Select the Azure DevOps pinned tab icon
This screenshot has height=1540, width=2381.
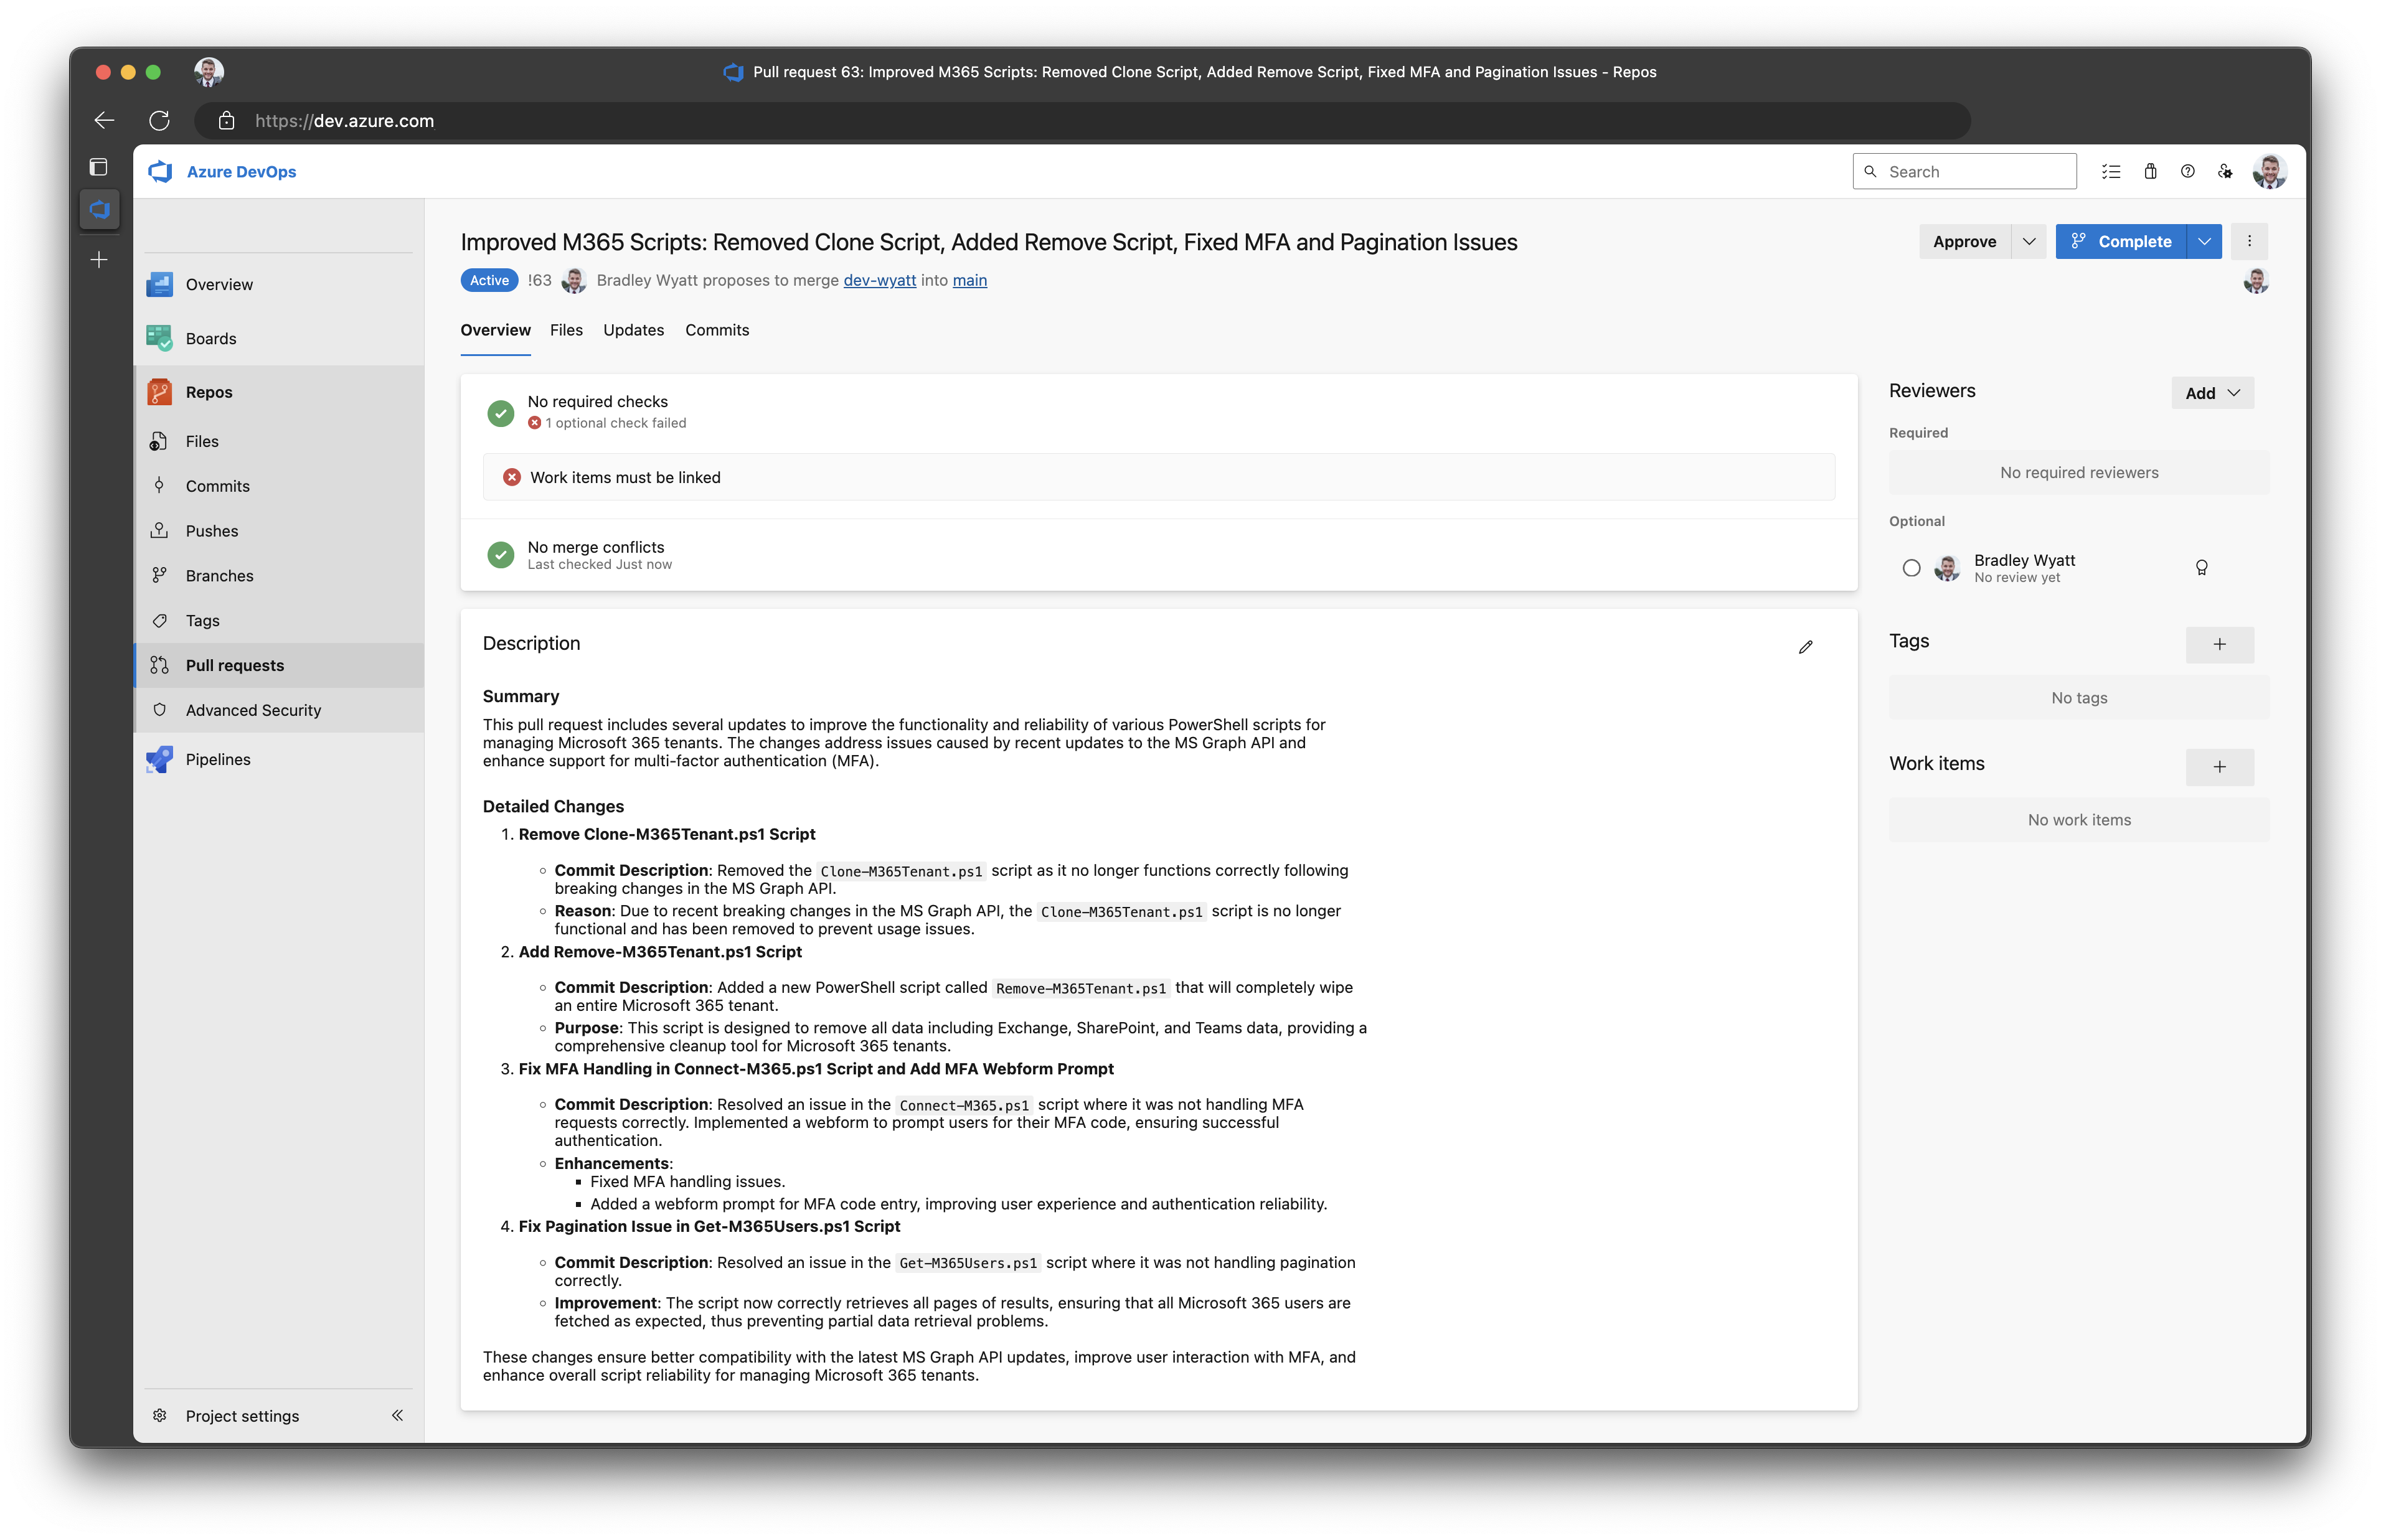[98, 209]
